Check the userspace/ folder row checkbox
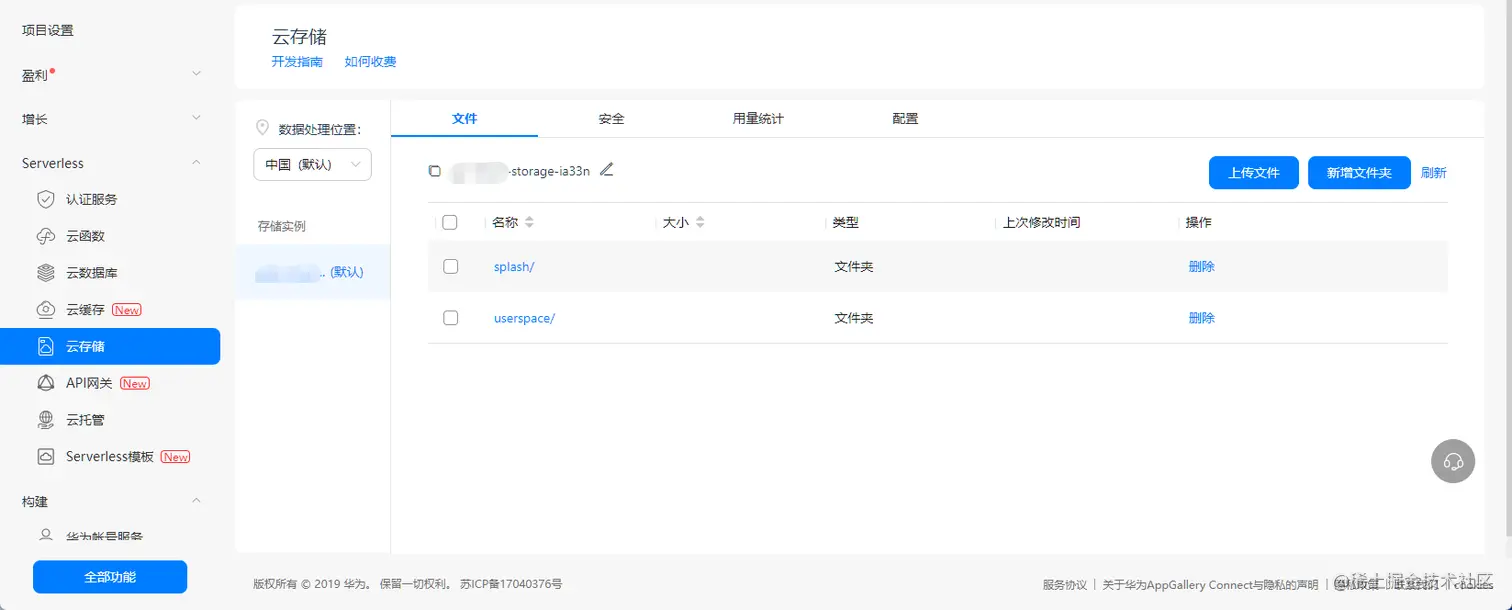The image size is (1512, 610). click(x=450, y=317)
